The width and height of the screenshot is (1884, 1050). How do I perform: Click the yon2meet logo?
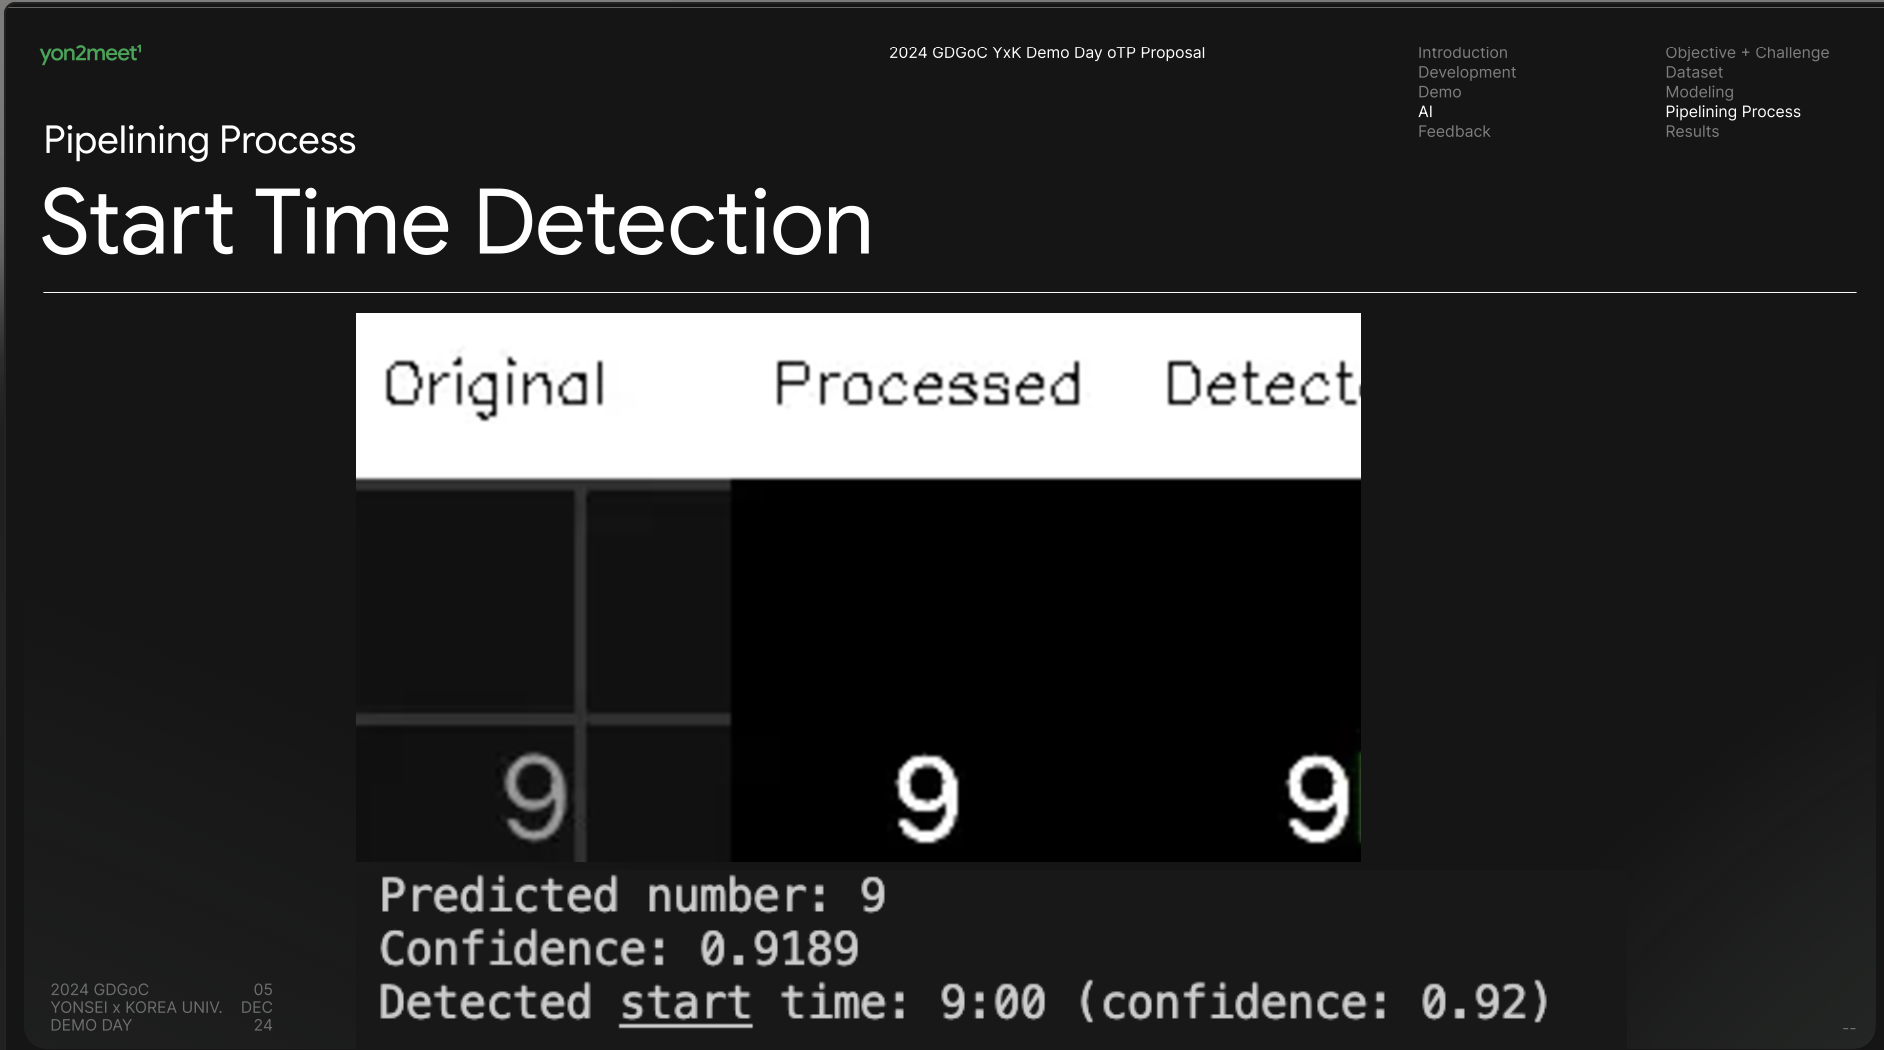coord(91,54)
